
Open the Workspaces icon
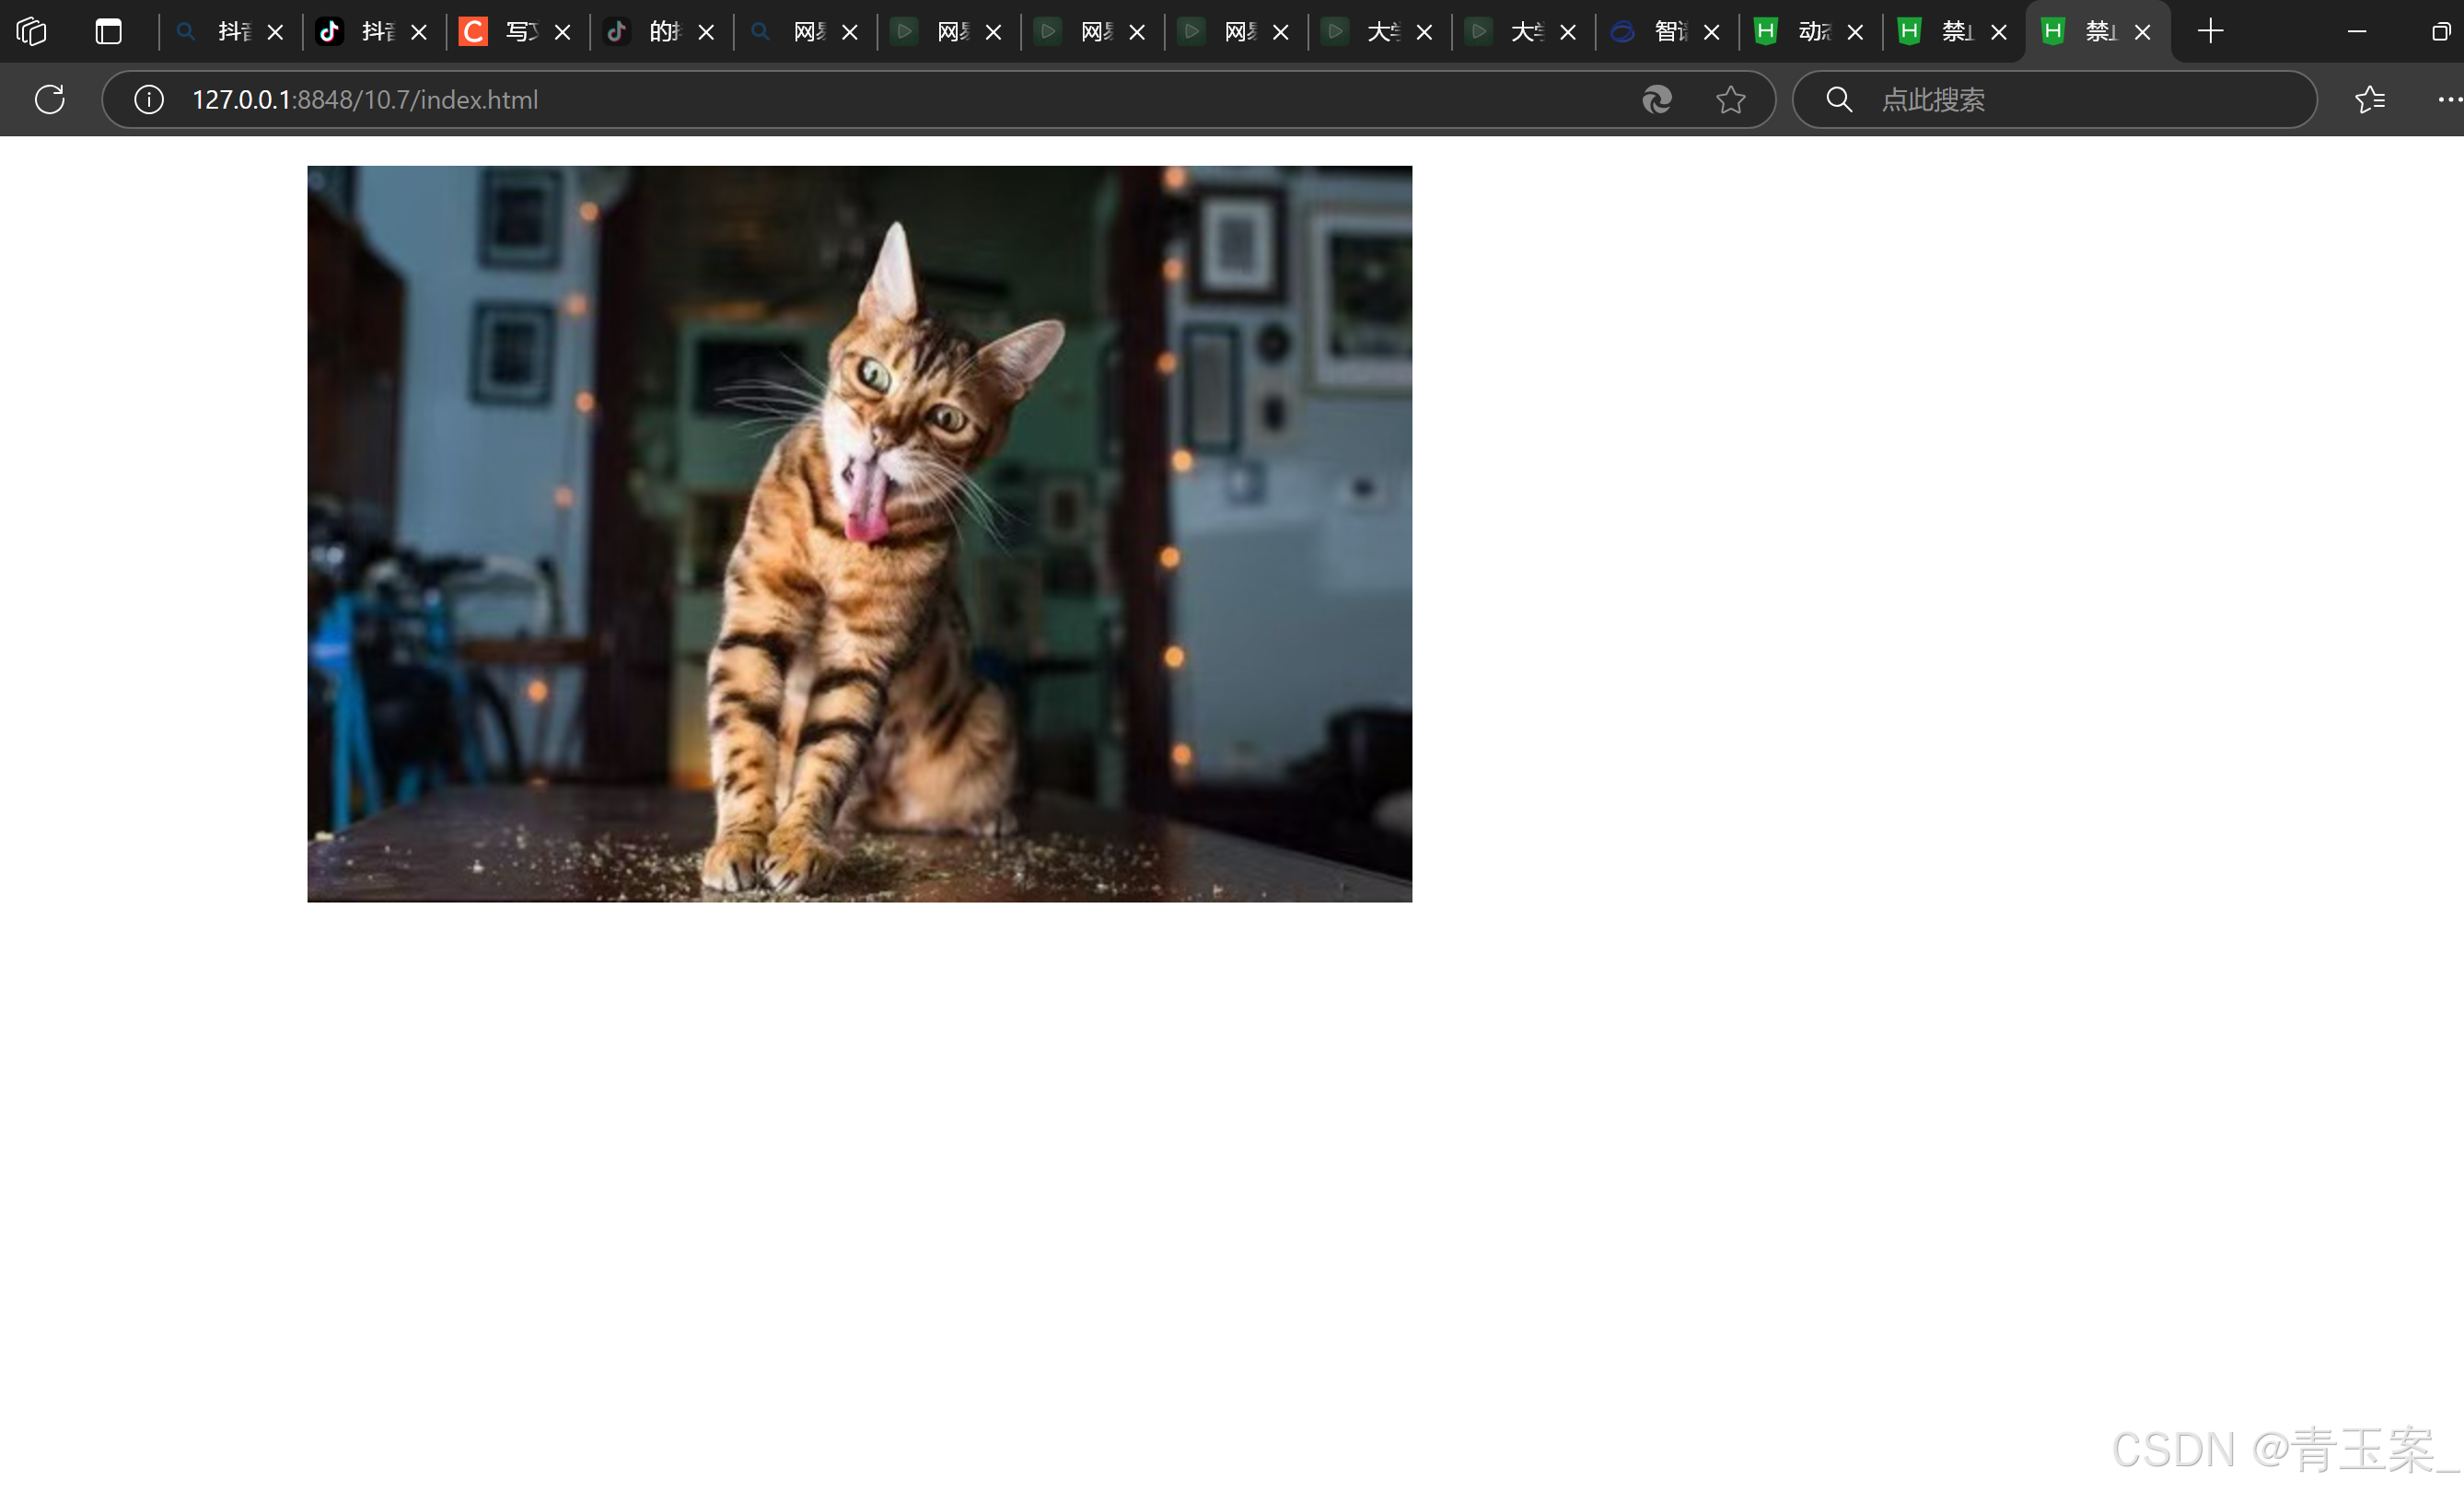pyautogui.click(x=32, y=32)
